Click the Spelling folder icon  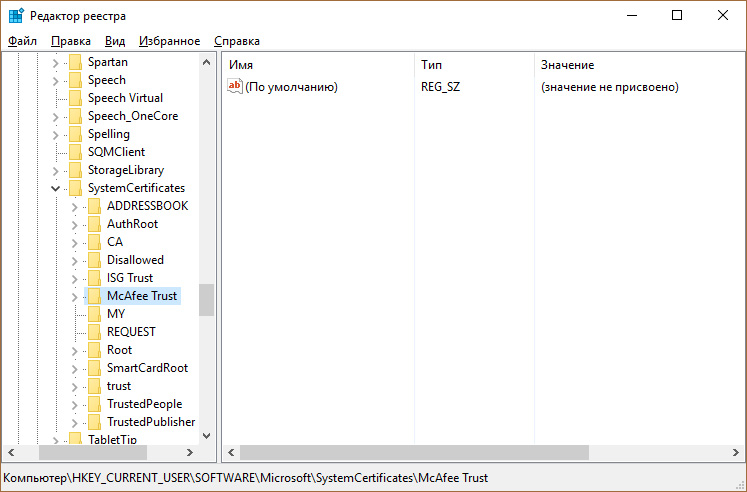click(x=75, y=134)
